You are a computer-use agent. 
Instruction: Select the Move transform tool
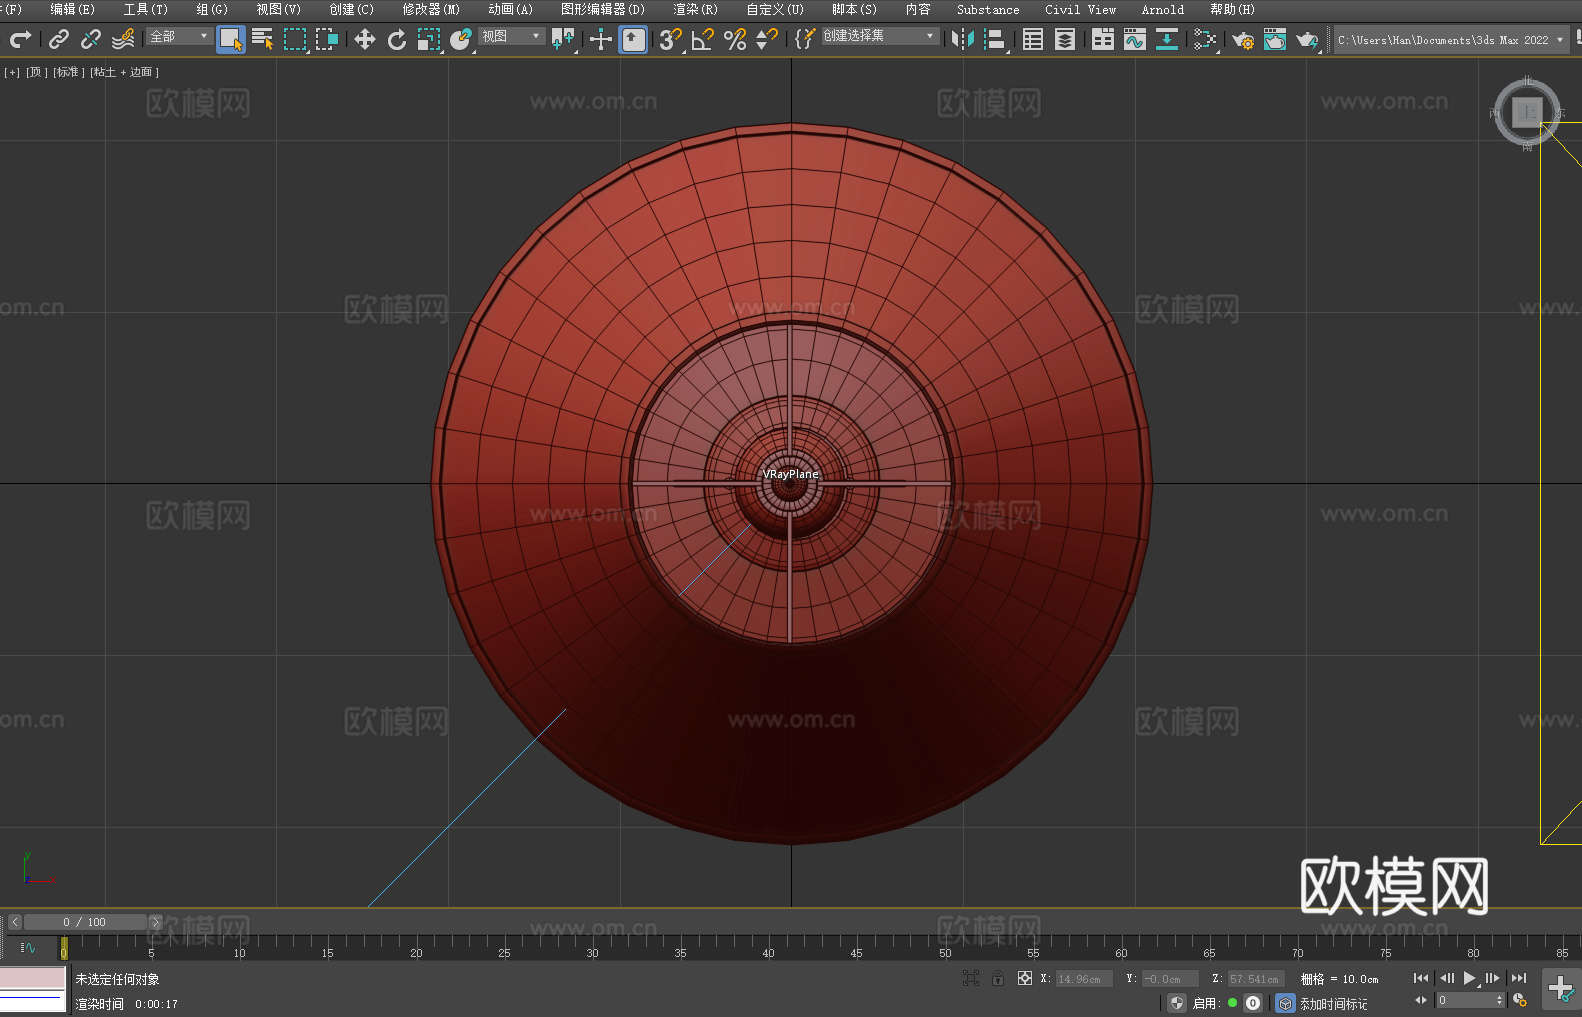(x=364, y=39)
